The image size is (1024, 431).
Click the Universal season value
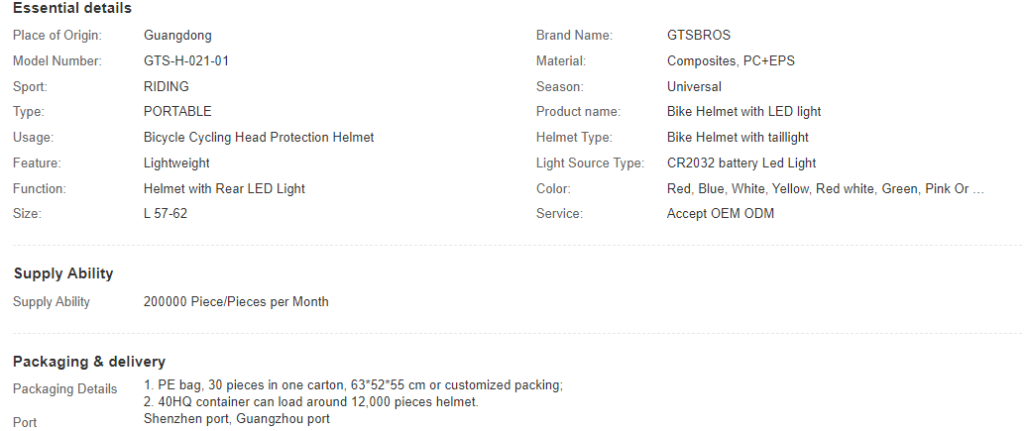[694, 86]
